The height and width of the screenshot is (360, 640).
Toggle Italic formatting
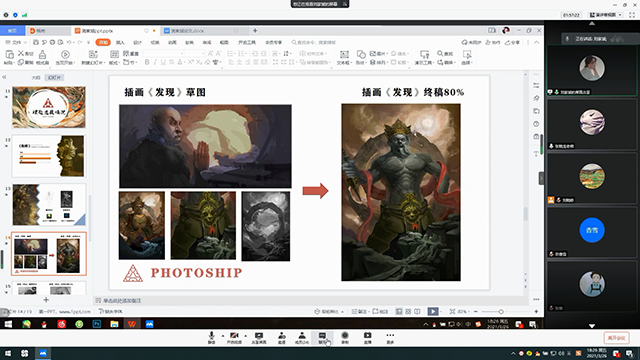[x=155, y=62]
